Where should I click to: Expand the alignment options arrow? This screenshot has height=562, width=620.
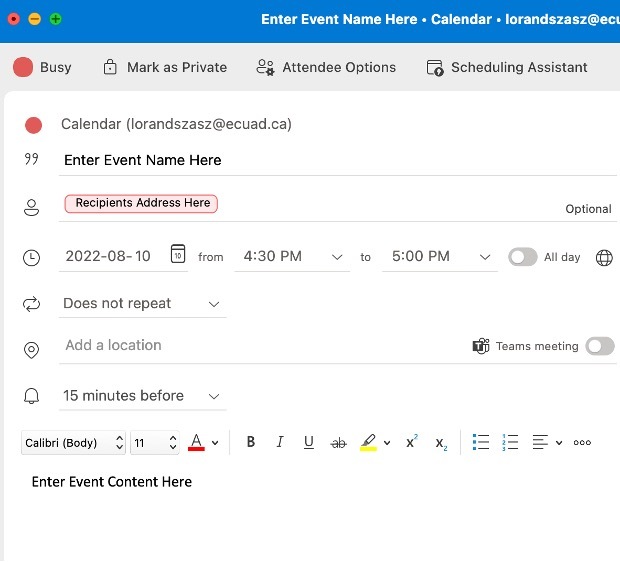coord(559,443)
